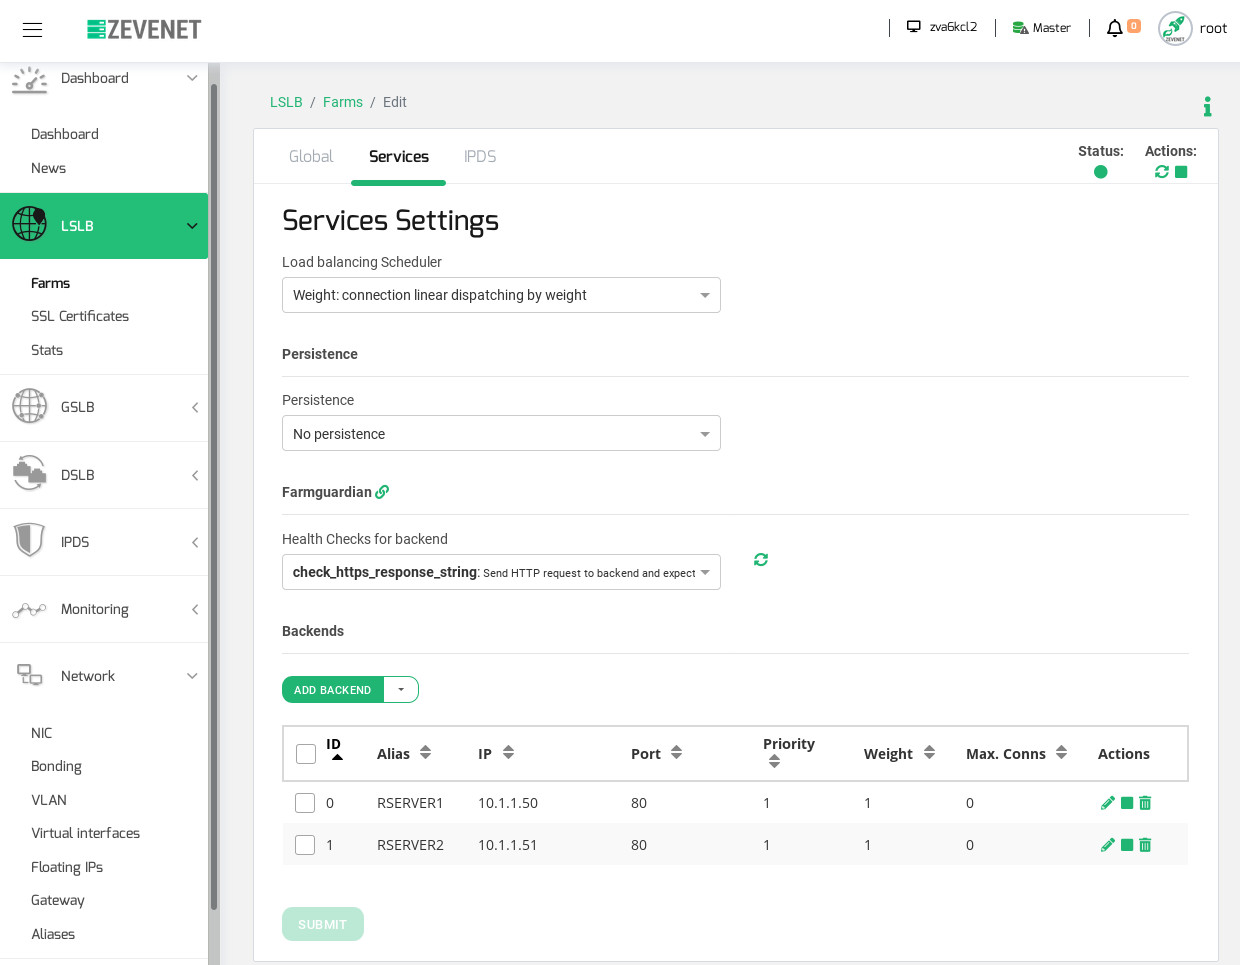Switch to the IPDS tab

pyautogui.click(x=480, y=157)
